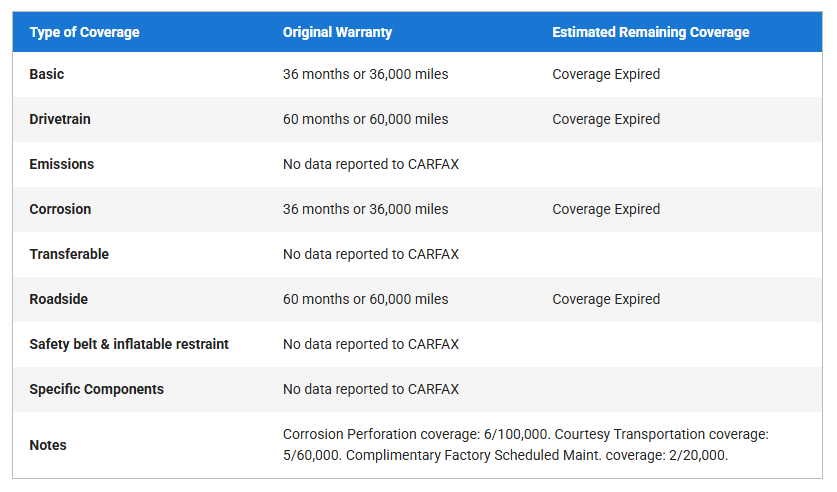
Task: Click the Corrosion row label
Action: point(60,209)
